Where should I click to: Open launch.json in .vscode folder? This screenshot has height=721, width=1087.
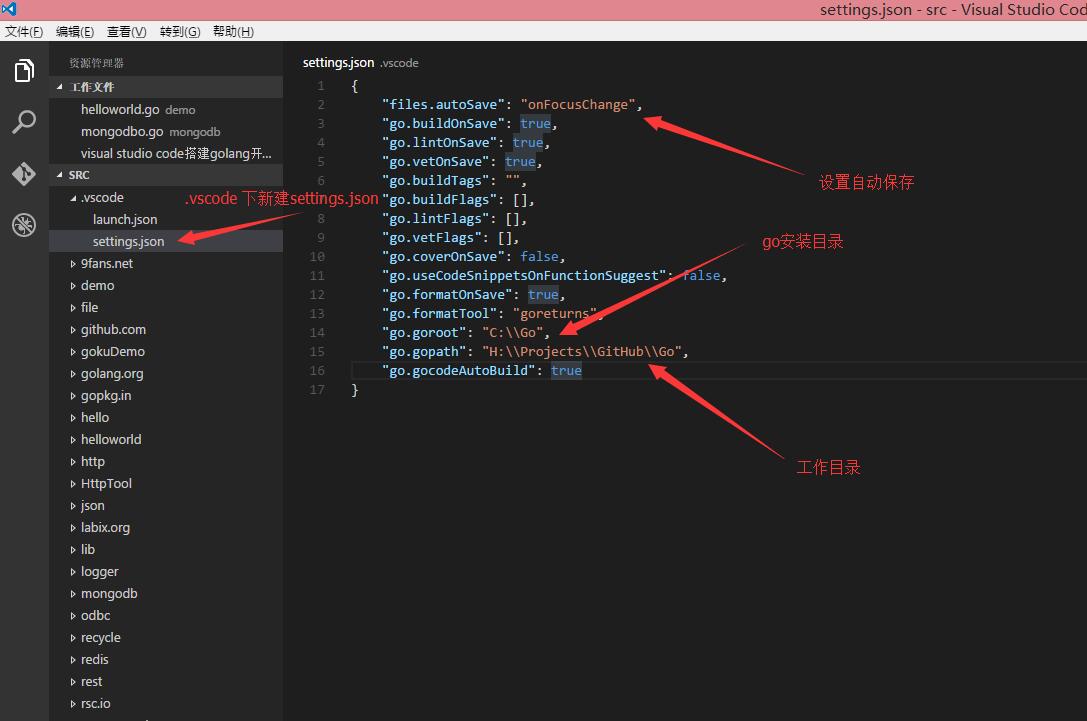click(166, 220)
